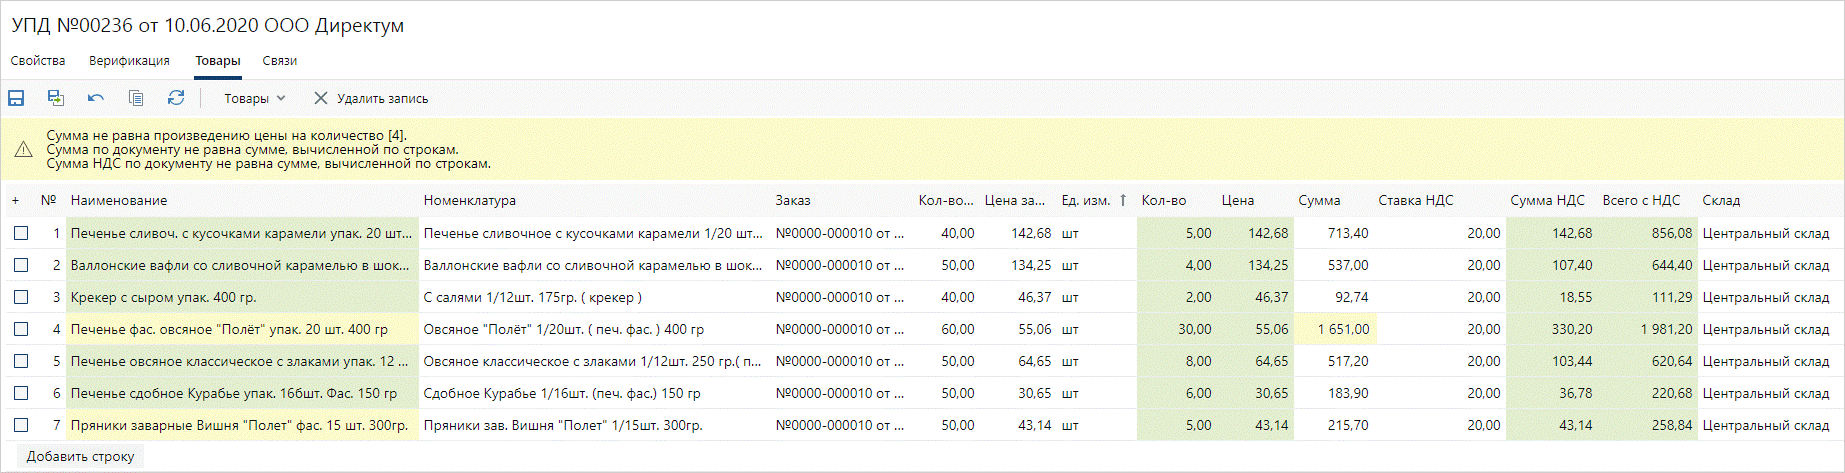The image size is (1845, 473).
Task: Check the box next to row 7
Action: 21,425
